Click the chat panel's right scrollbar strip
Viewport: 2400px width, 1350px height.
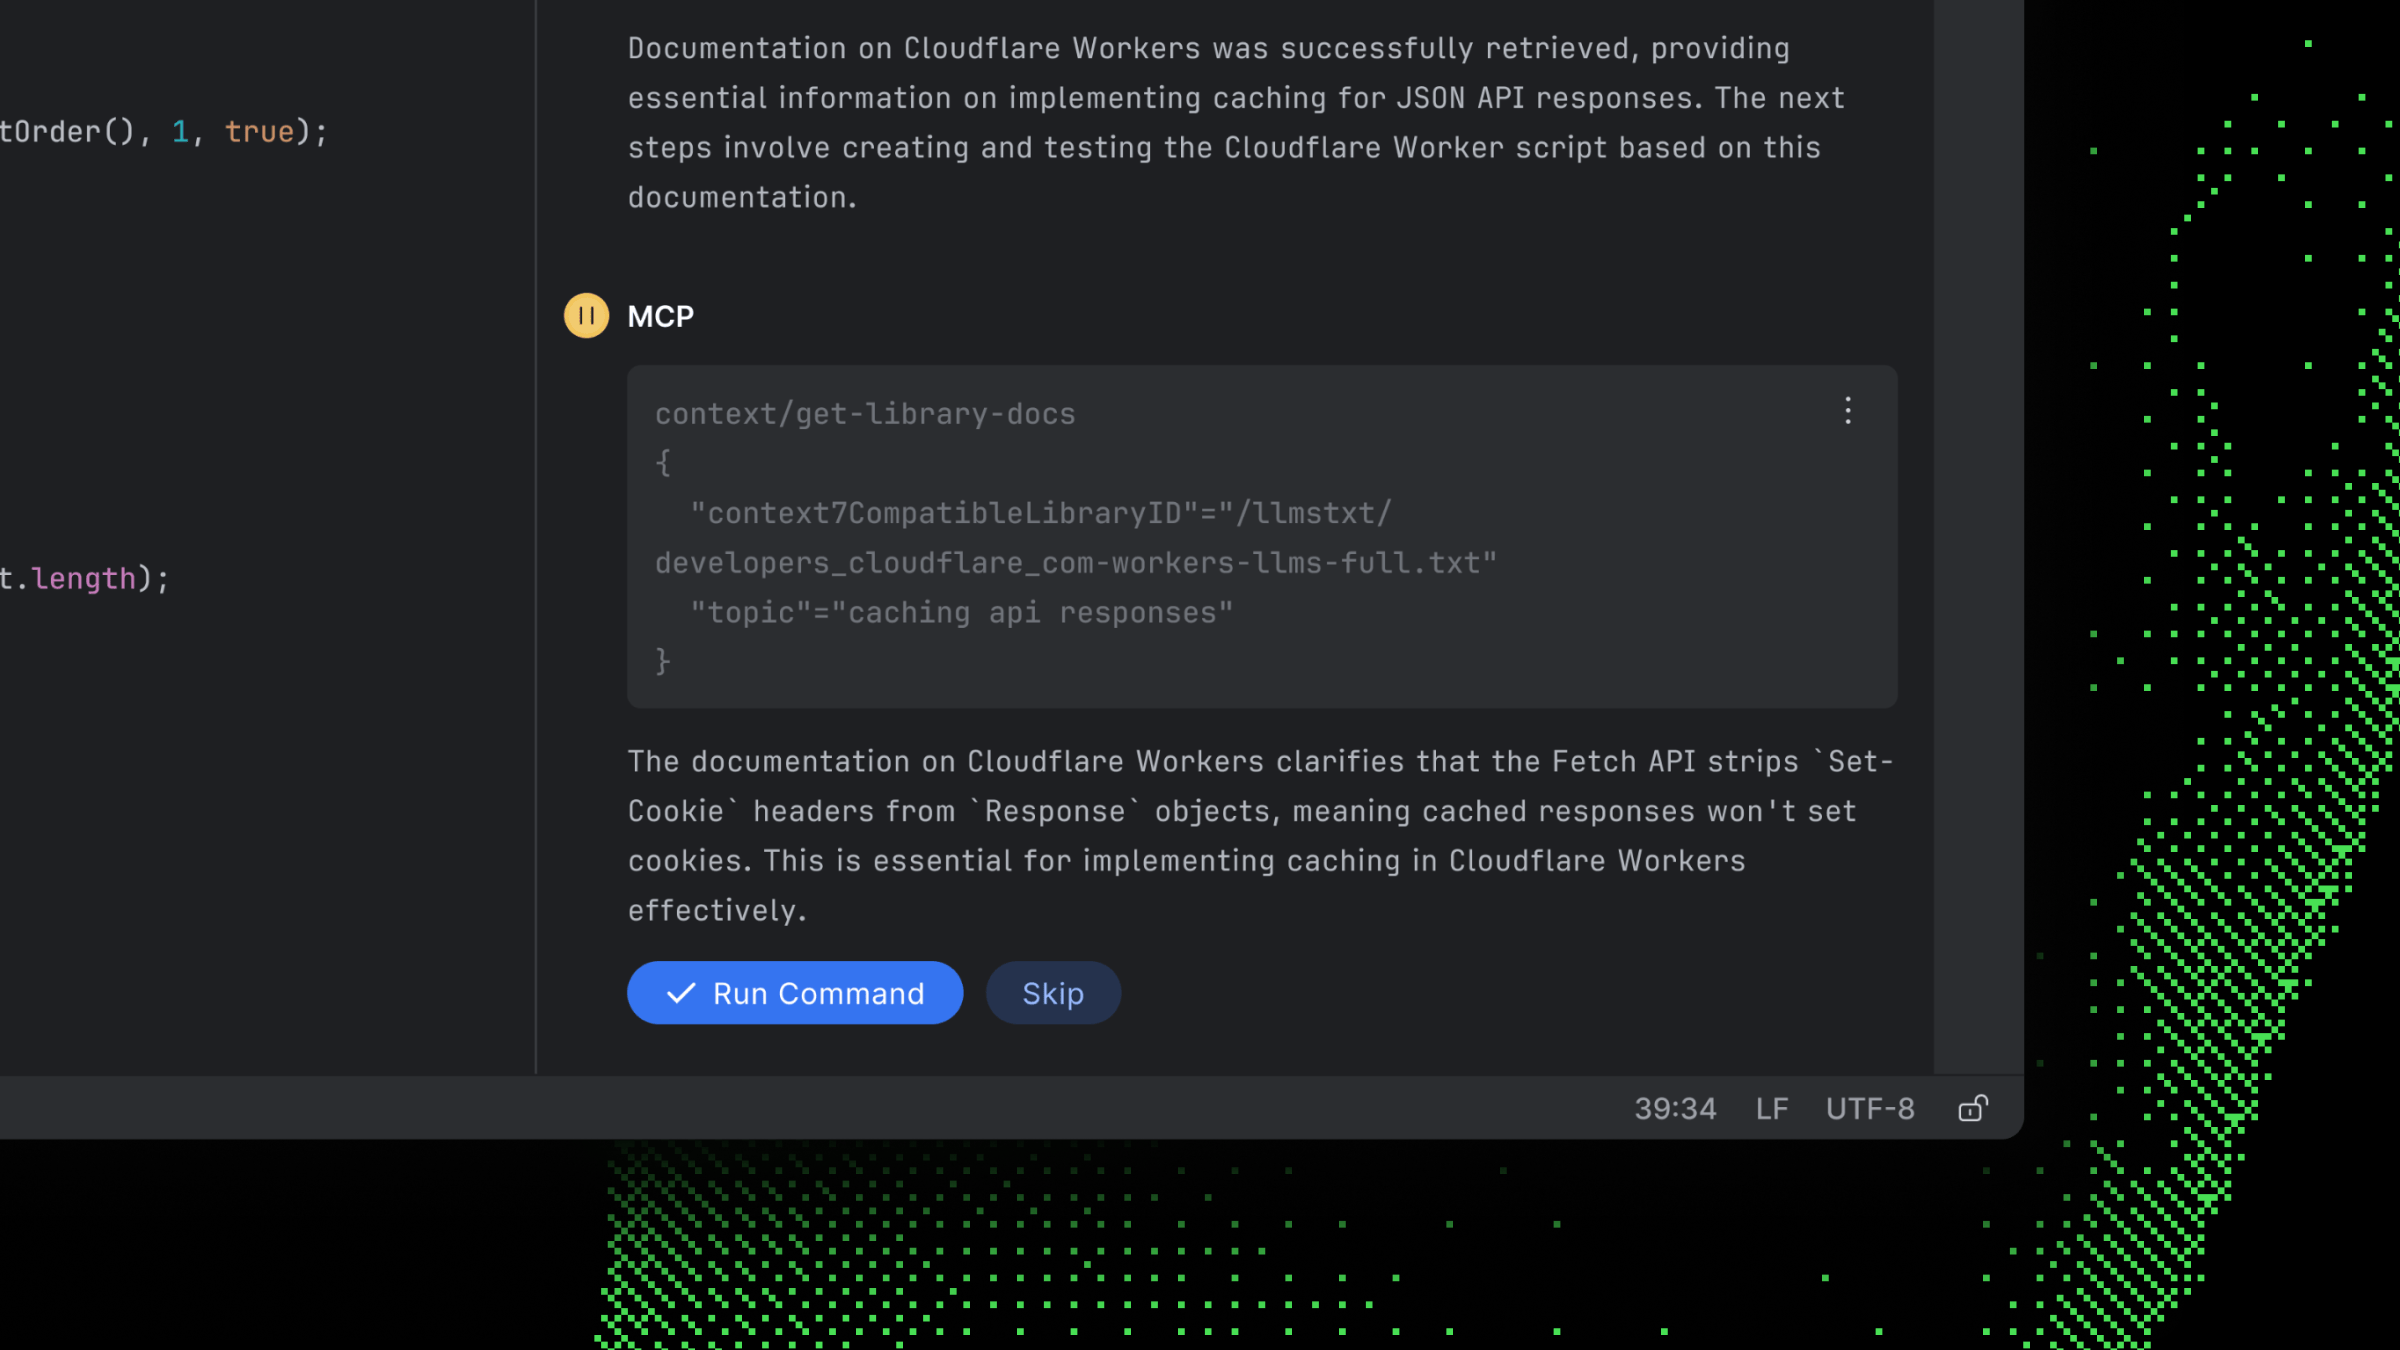point(1978,540)
